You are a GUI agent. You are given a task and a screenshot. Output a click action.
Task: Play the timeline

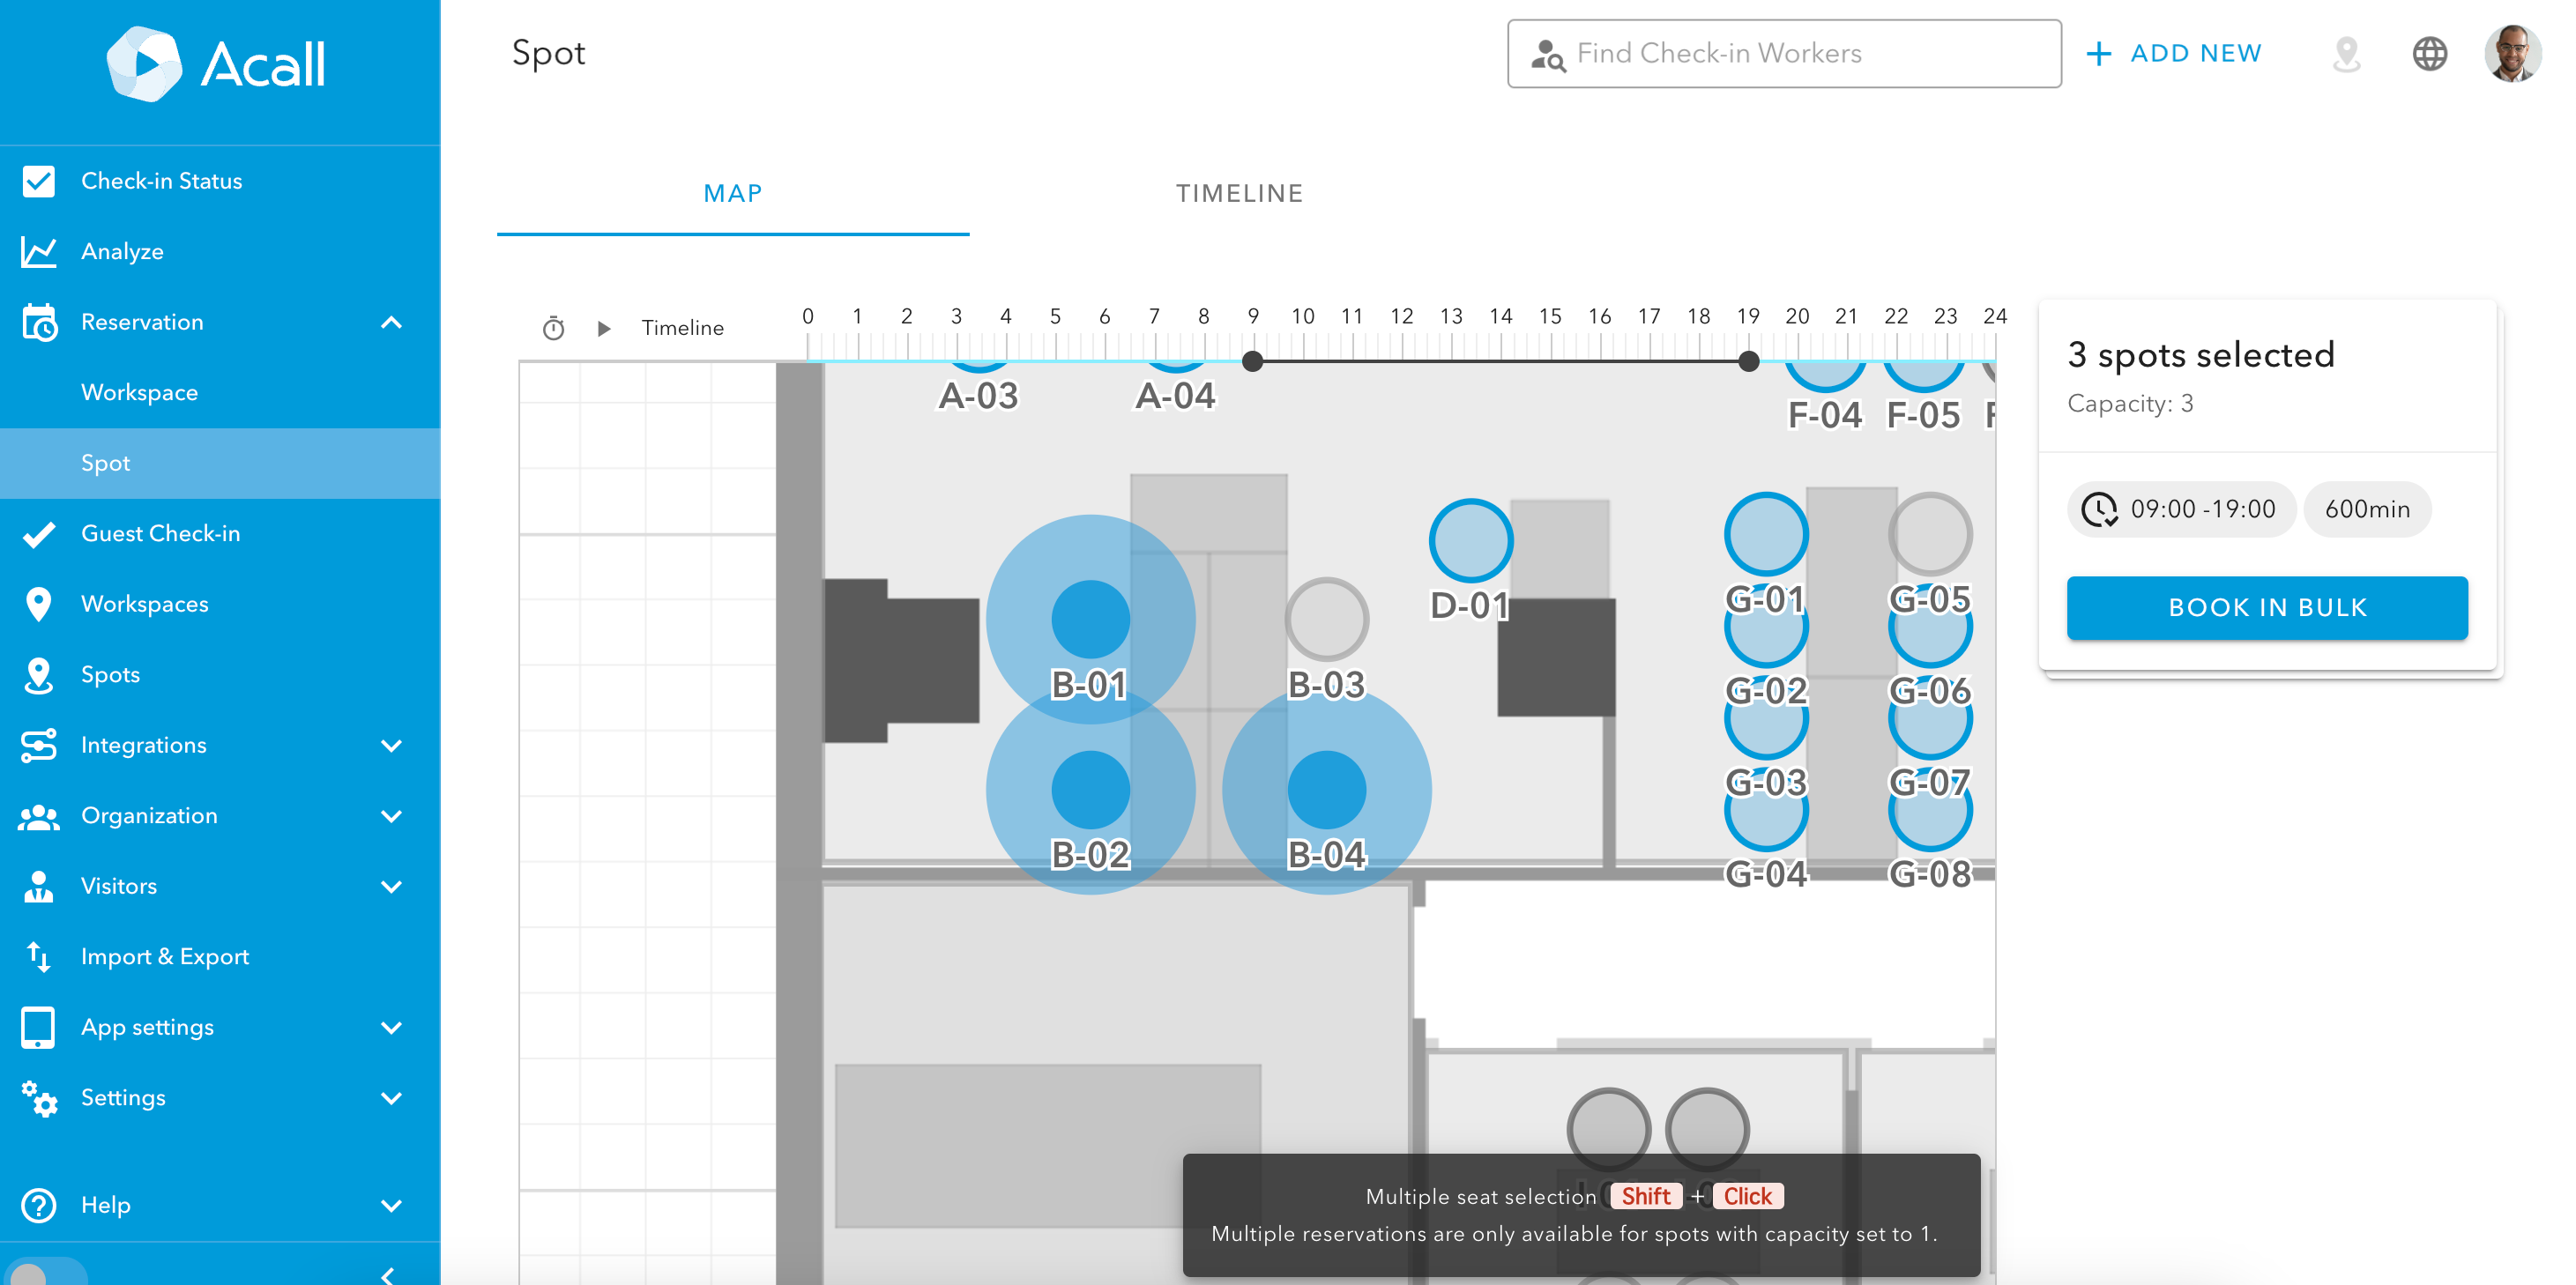pyautogui.click(x=603, y=328)
